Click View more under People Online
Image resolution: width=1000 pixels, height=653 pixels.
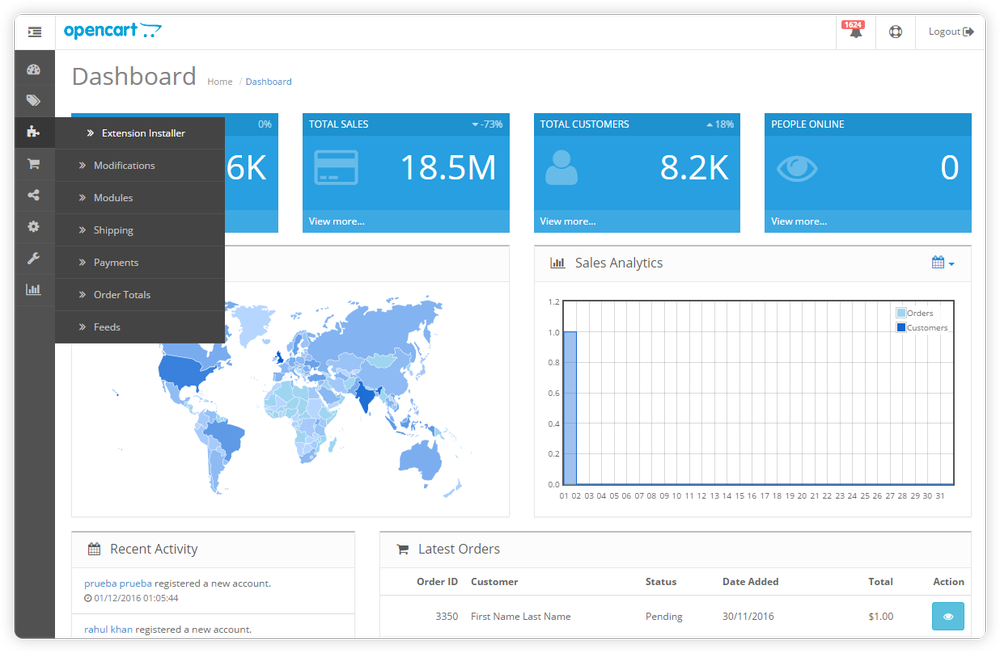point(798,221)
